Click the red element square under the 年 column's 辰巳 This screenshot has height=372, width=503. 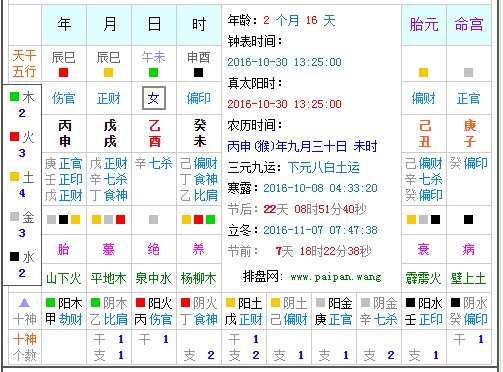click(x=63, y=72)
